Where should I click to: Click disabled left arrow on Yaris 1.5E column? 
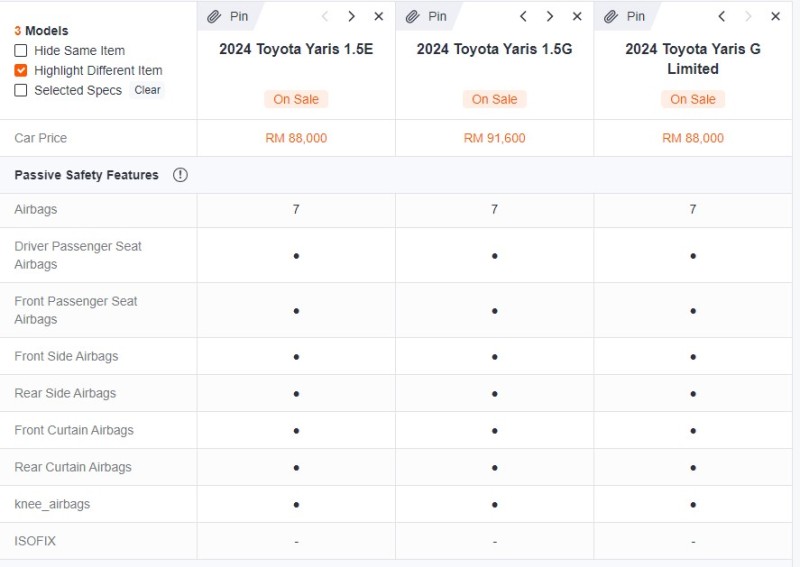click(325, 16)
